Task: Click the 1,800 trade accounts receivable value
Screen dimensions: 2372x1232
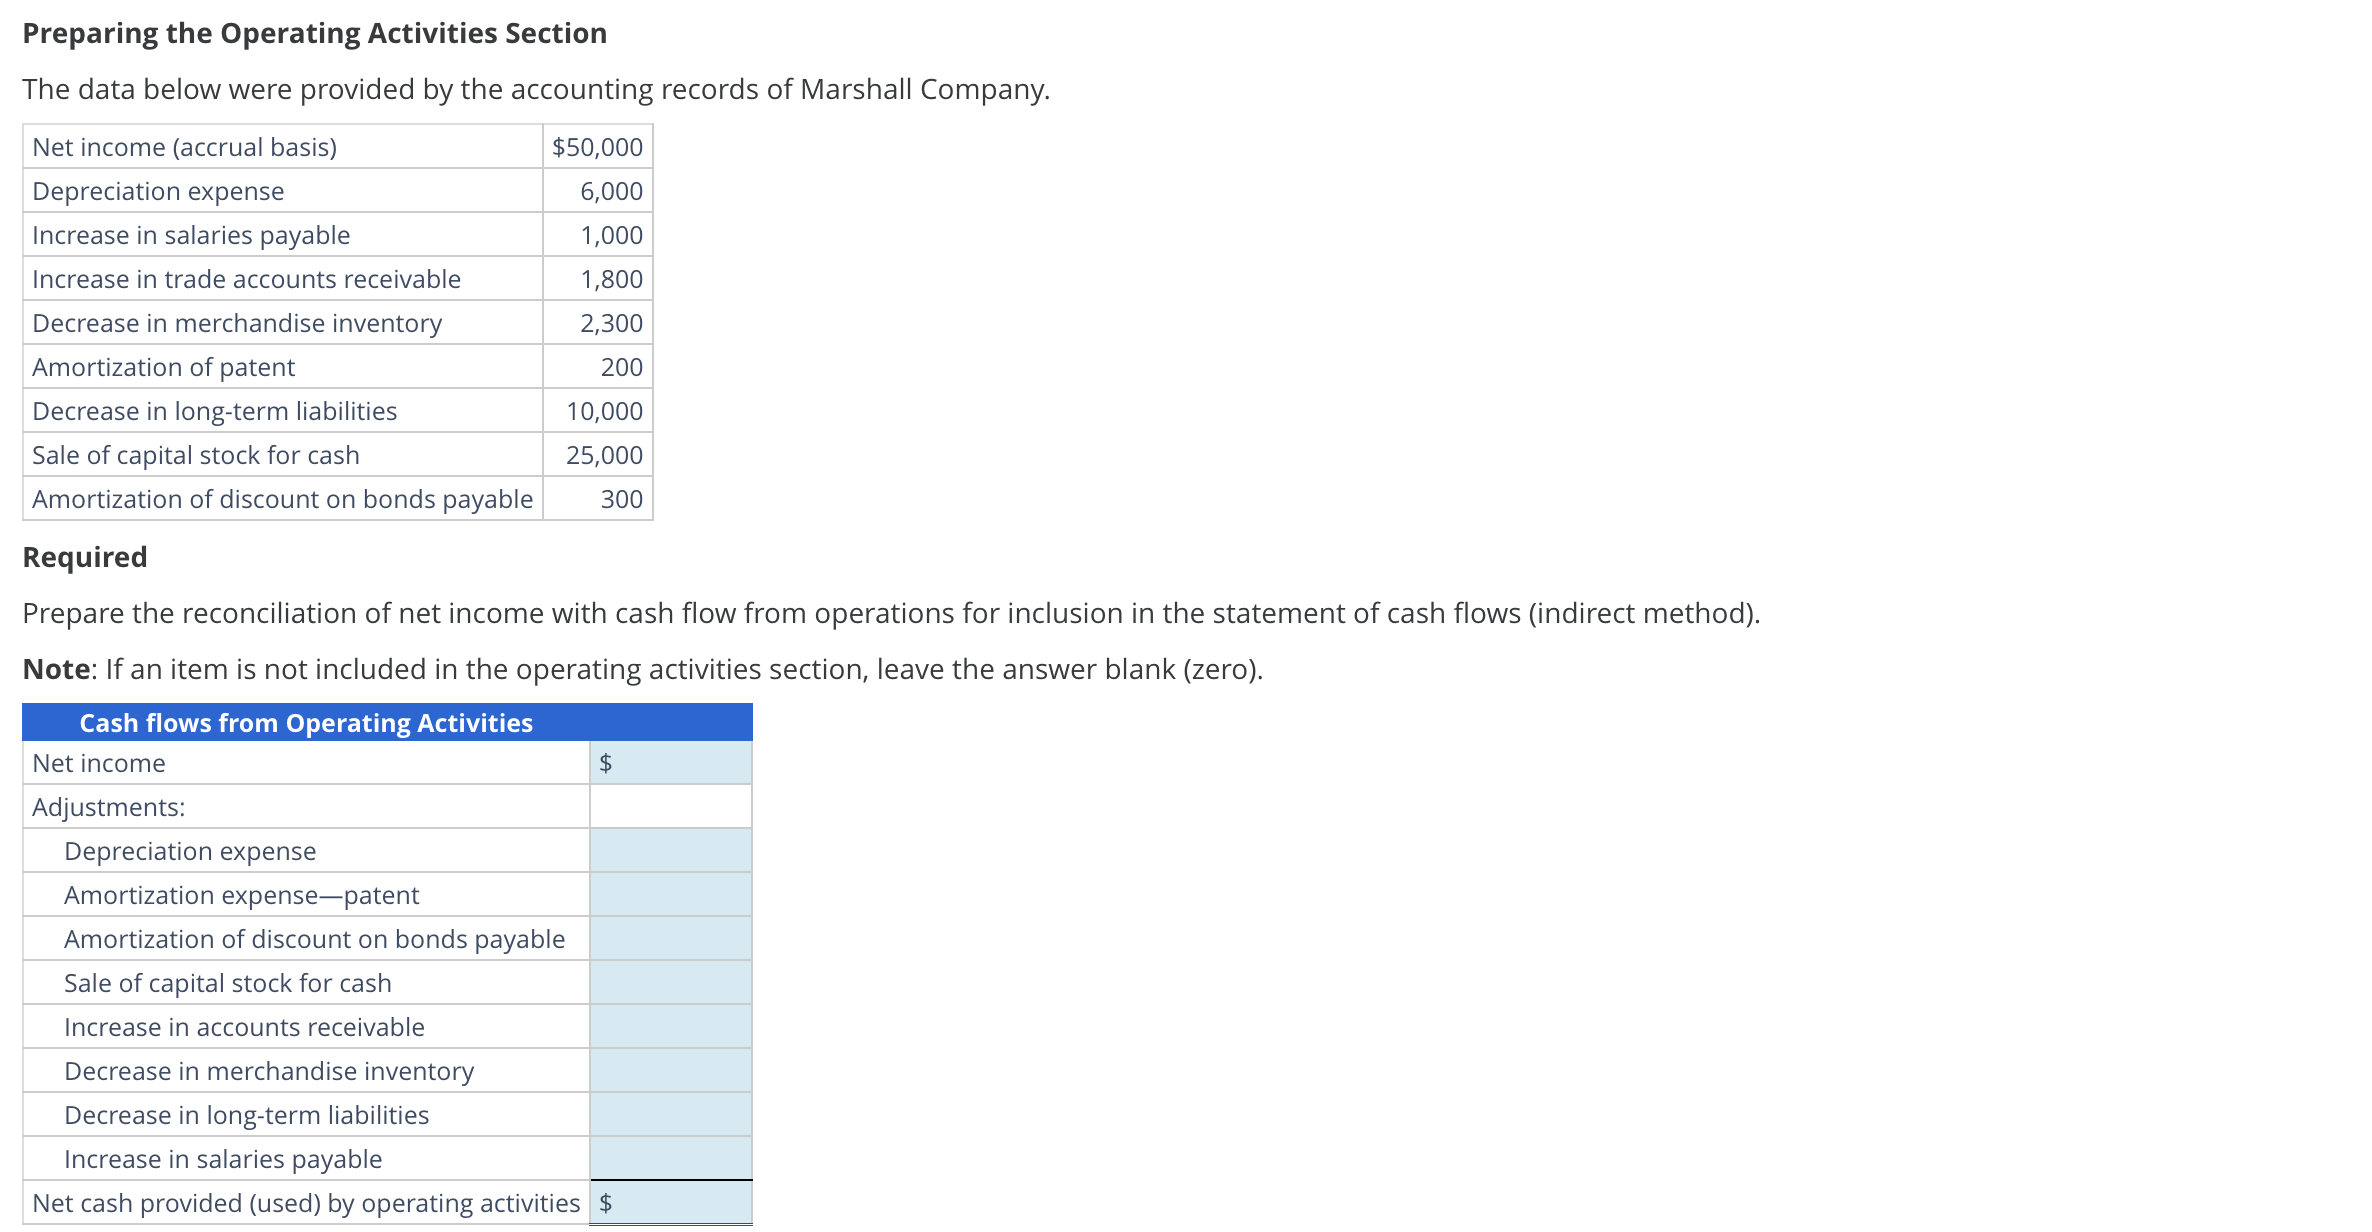Action: click(614, 279)
